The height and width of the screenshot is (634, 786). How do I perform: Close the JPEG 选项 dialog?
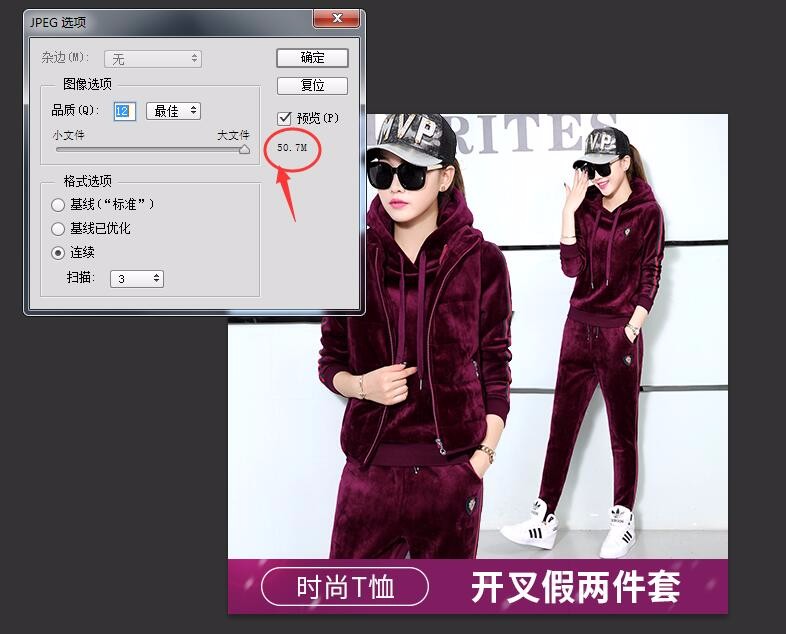click(x=336, y=20)
